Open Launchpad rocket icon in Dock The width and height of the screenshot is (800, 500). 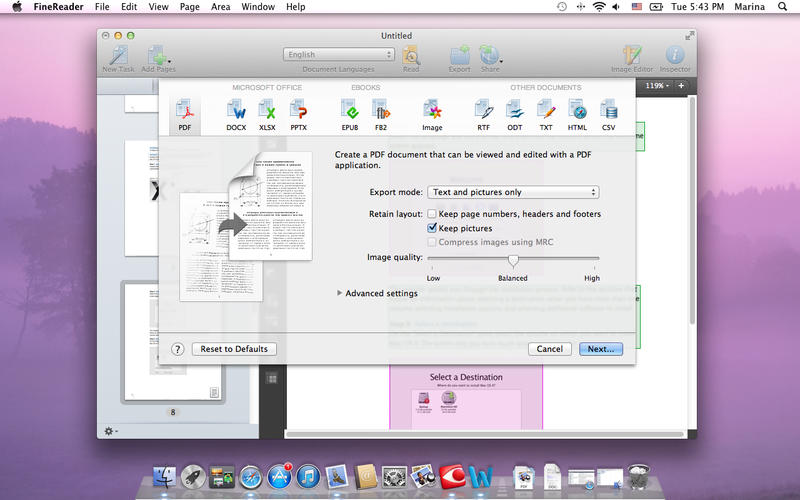coord(193,477)
